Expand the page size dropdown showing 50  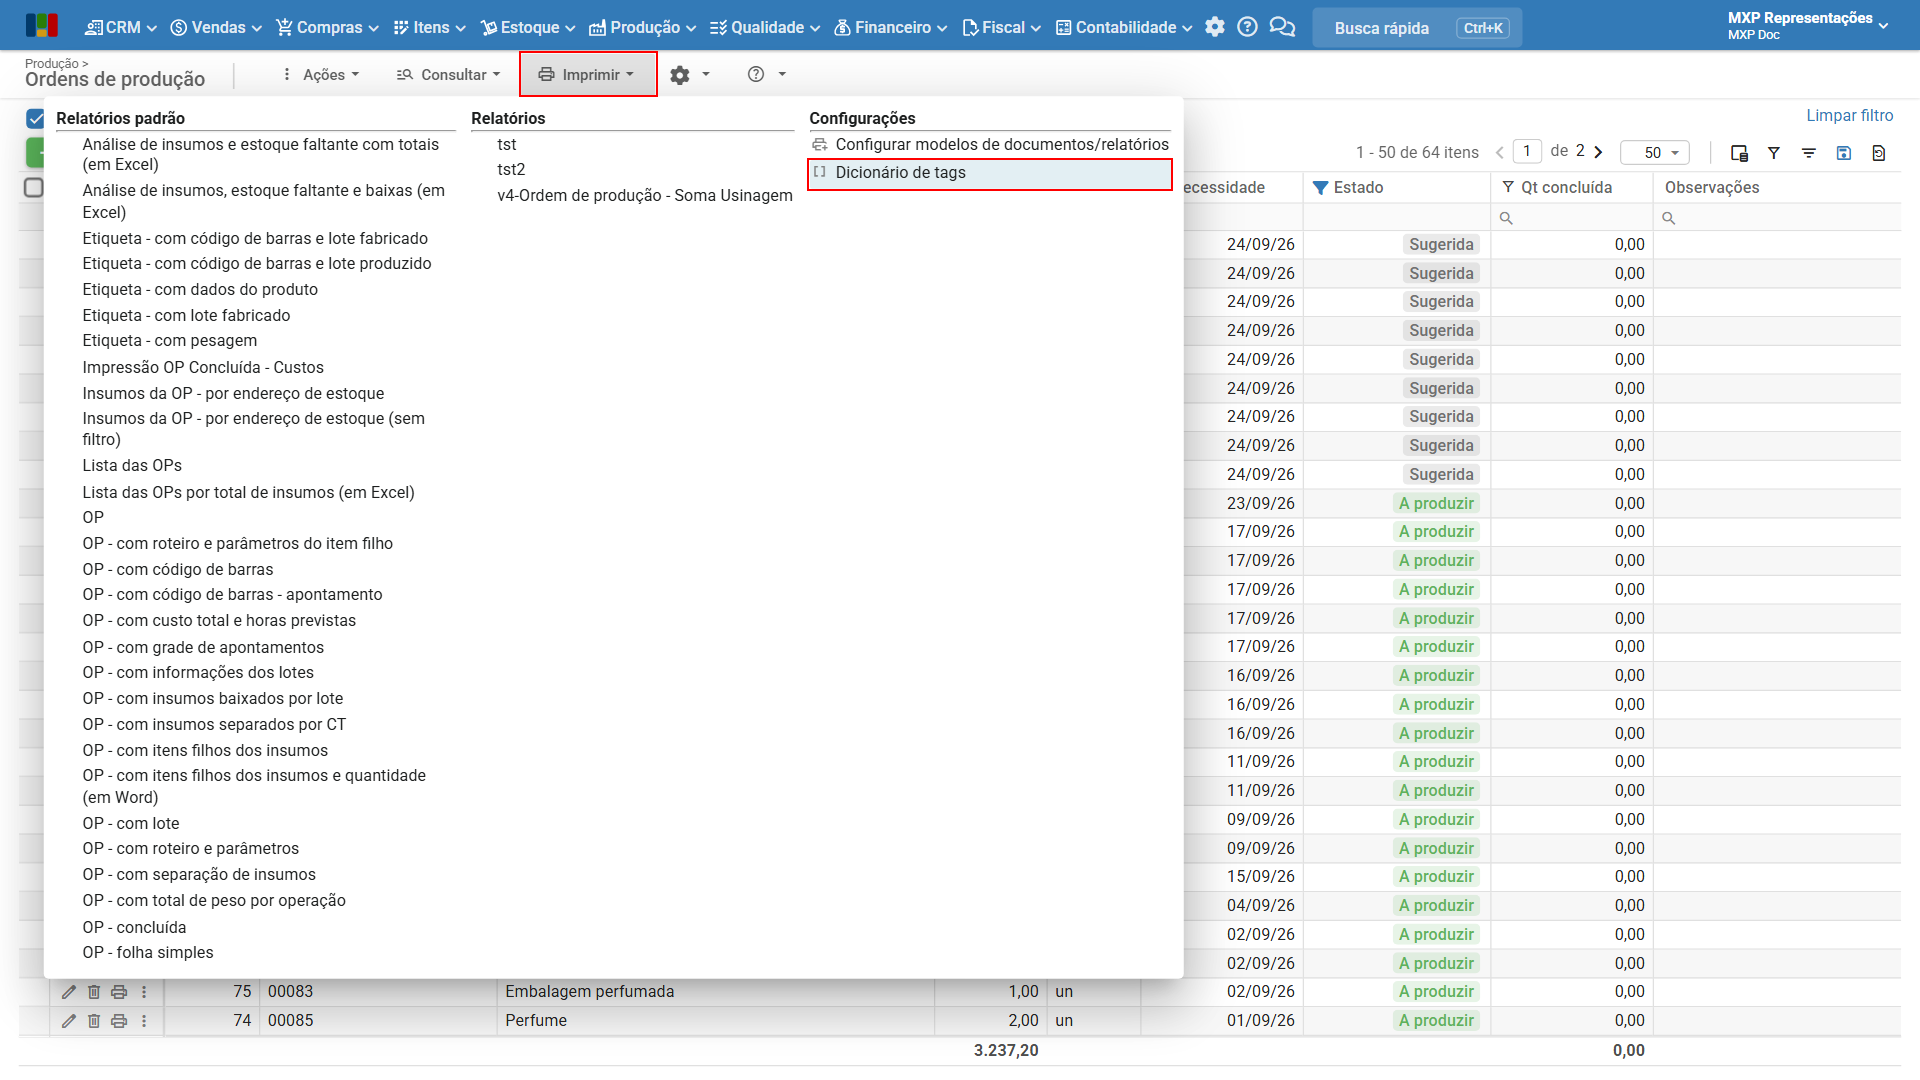pos(1655,153)
